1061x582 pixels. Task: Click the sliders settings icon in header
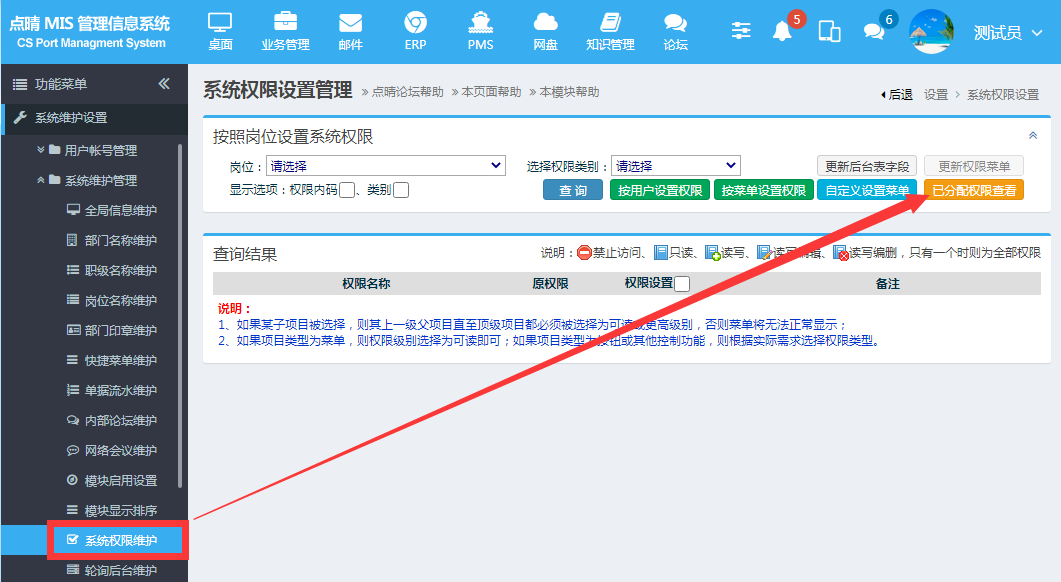pyautogui.click(x=741, y=30)
